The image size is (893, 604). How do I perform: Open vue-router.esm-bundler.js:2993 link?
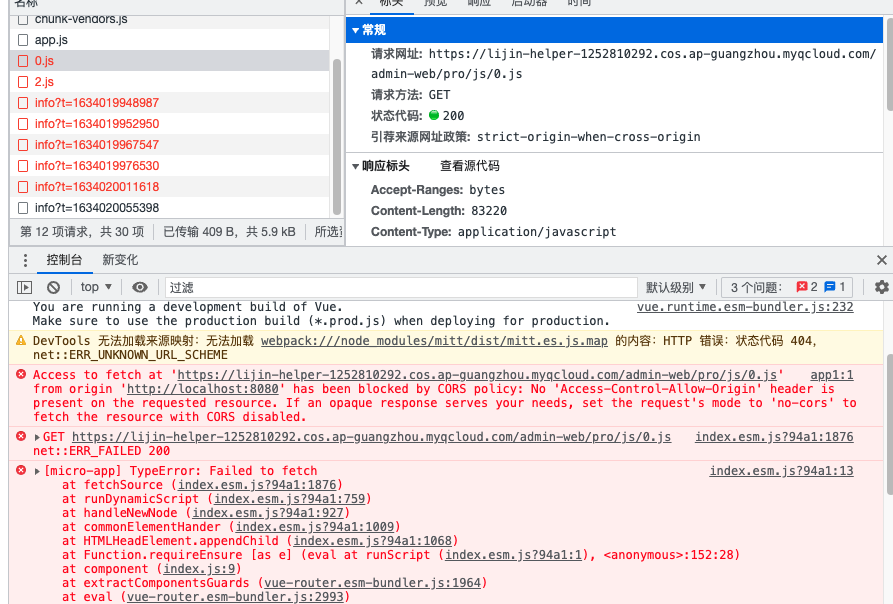coord(235,597)
